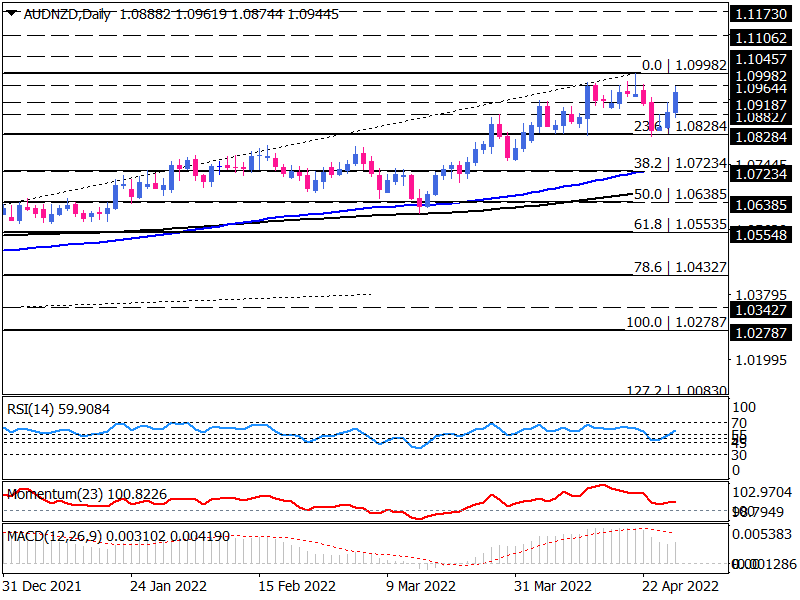Click the Momentum 102.9704 scale value
The width and height of the screenshot is (800, 600).
click(x=762, y=492)
